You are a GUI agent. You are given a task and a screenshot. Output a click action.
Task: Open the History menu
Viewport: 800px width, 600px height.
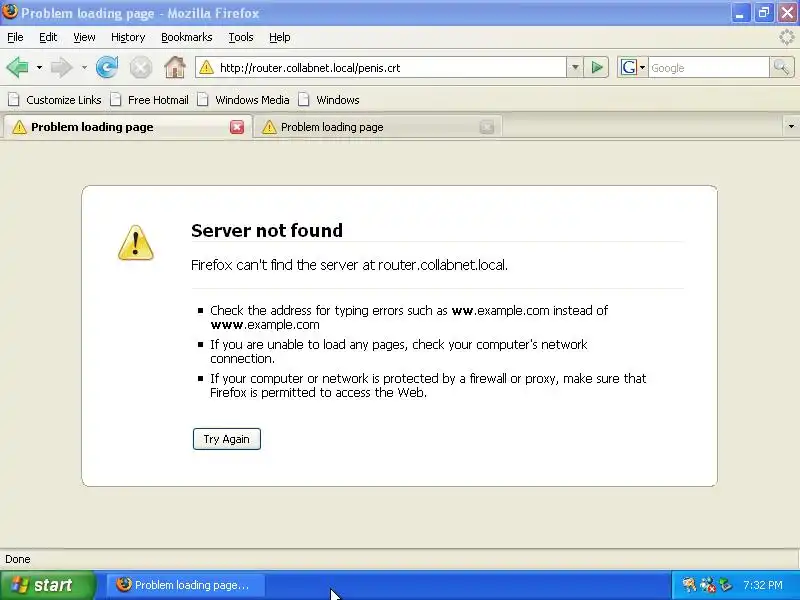coord(128,37)
